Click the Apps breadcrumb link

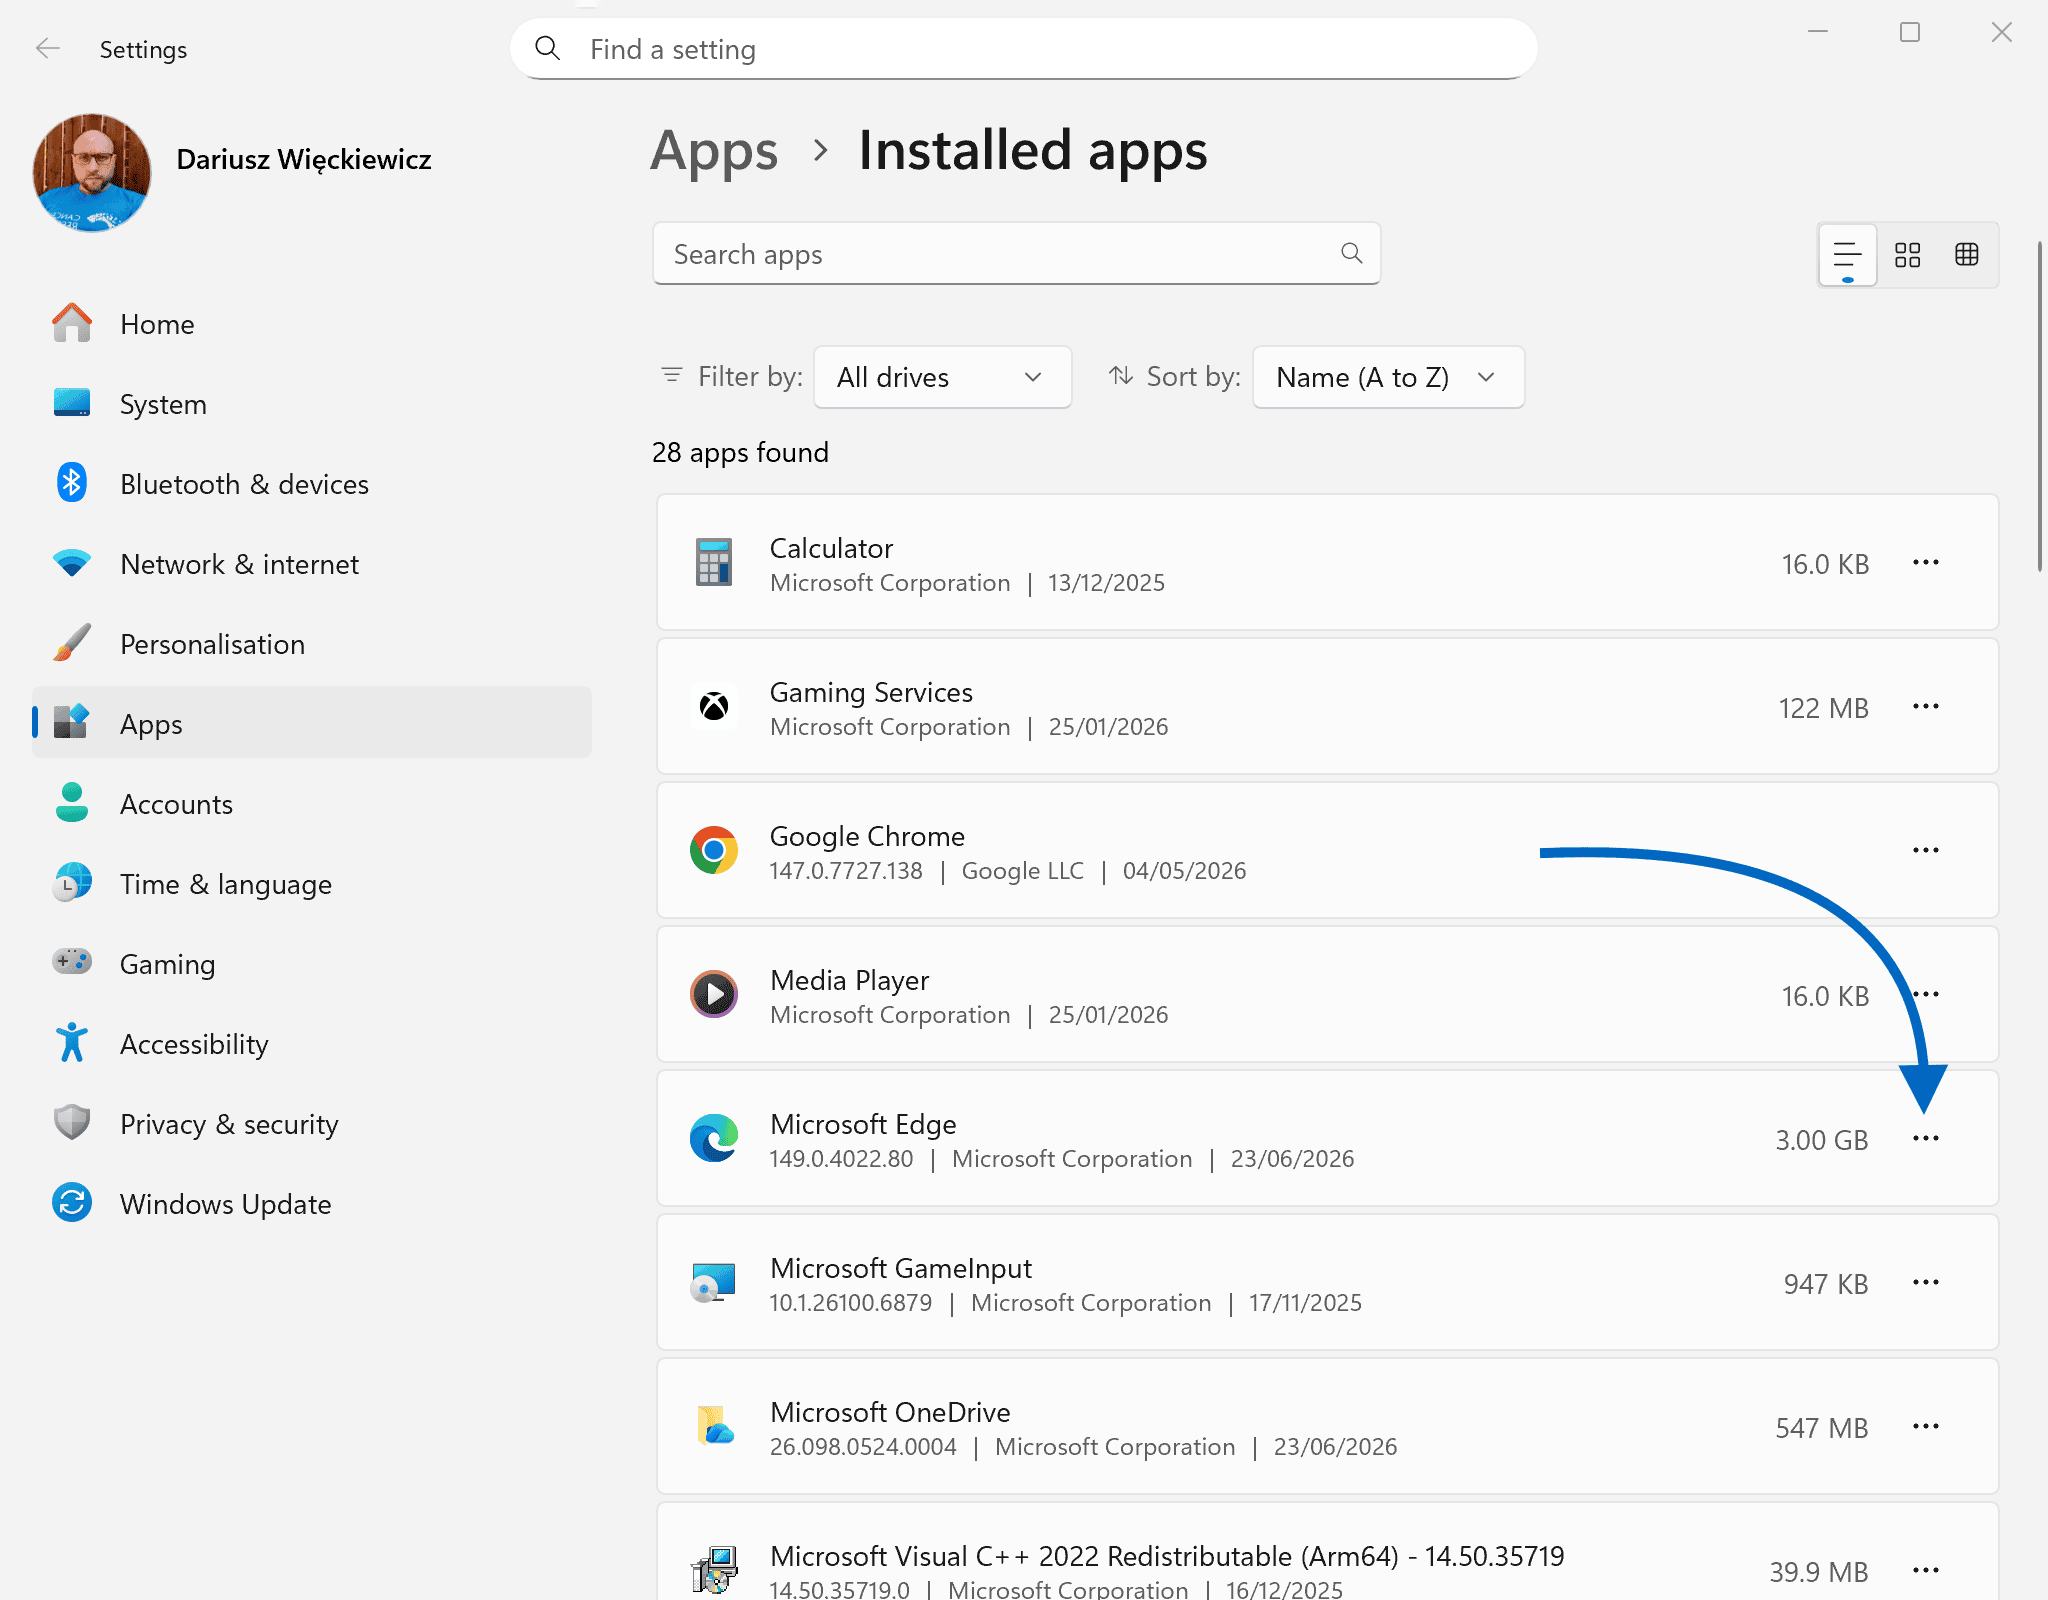point(714,152)
